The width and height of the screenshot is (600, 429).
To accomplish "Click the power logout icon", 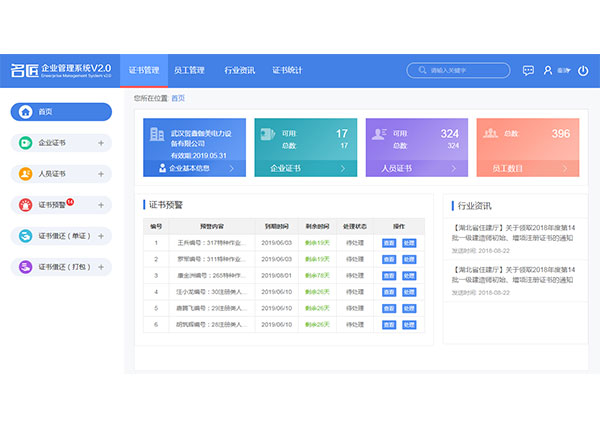I will coord(584,70).
